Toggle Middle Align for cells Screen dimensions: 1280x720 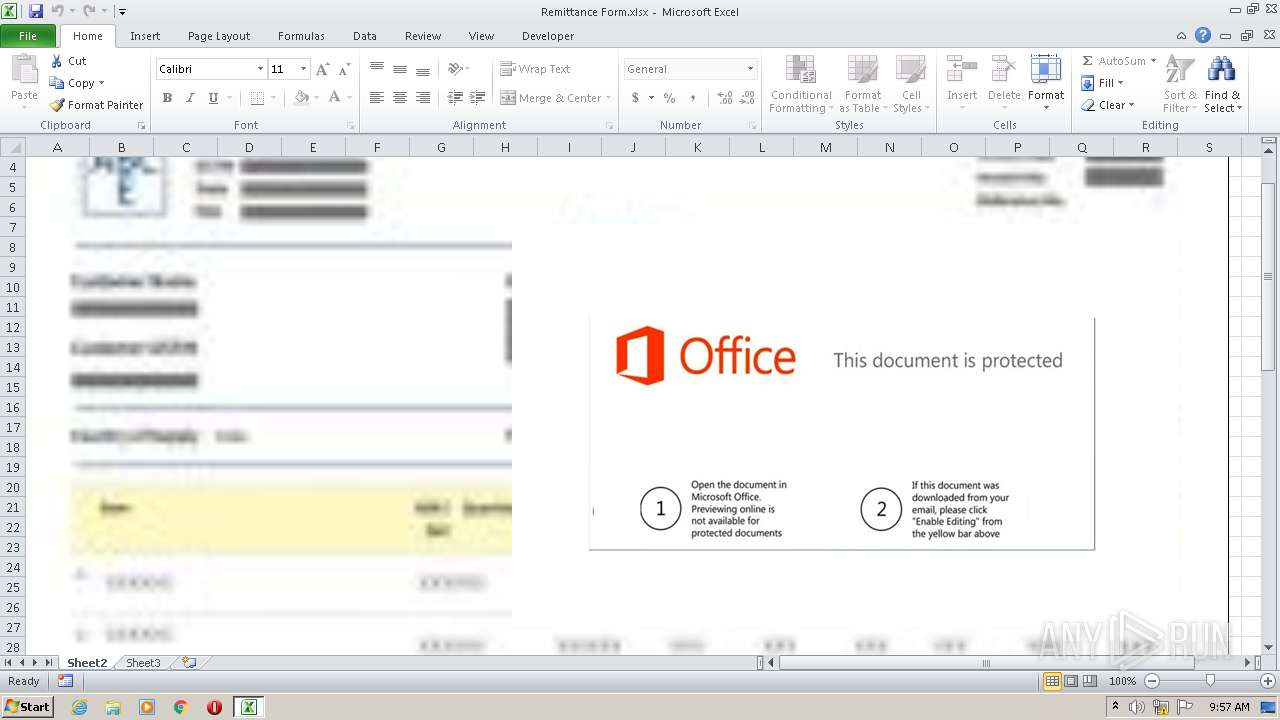[x=400, y=69]
